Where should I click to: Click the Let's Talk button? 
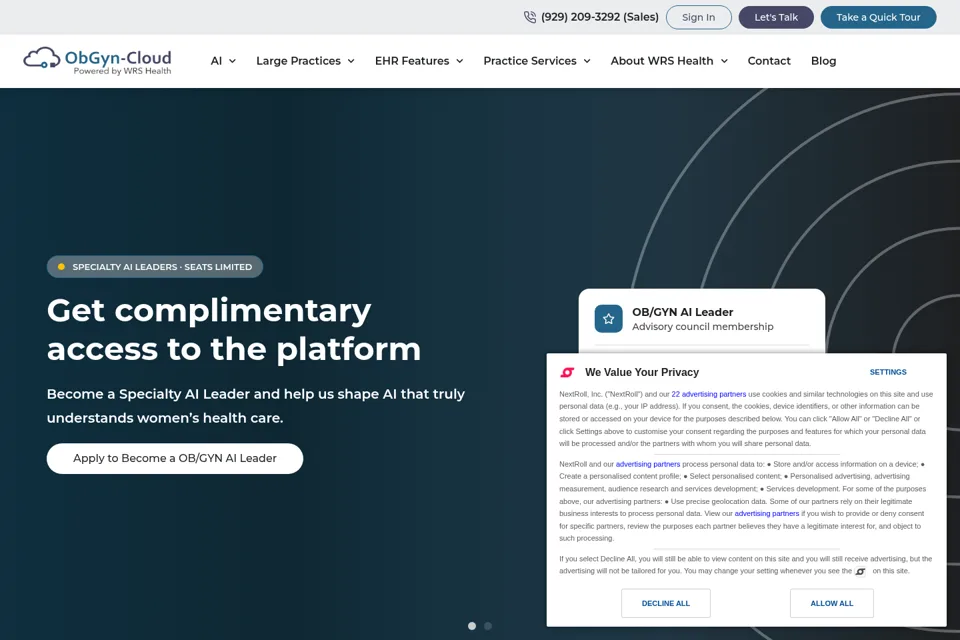click(x=776, y=17)
